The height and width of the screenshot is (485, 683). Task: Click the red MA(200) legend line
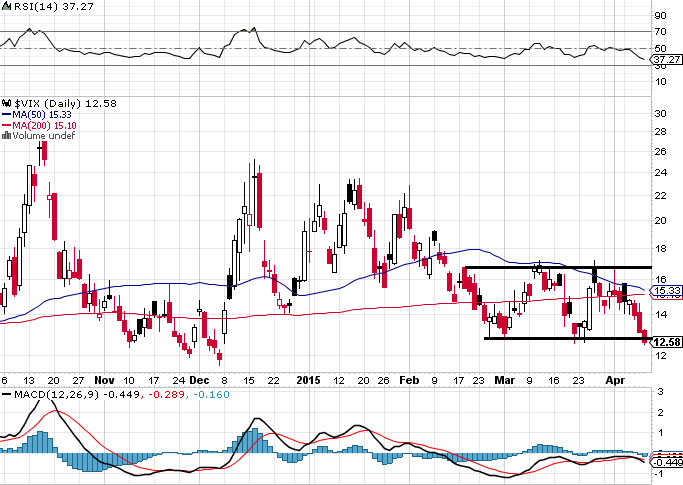pos(6,125)
